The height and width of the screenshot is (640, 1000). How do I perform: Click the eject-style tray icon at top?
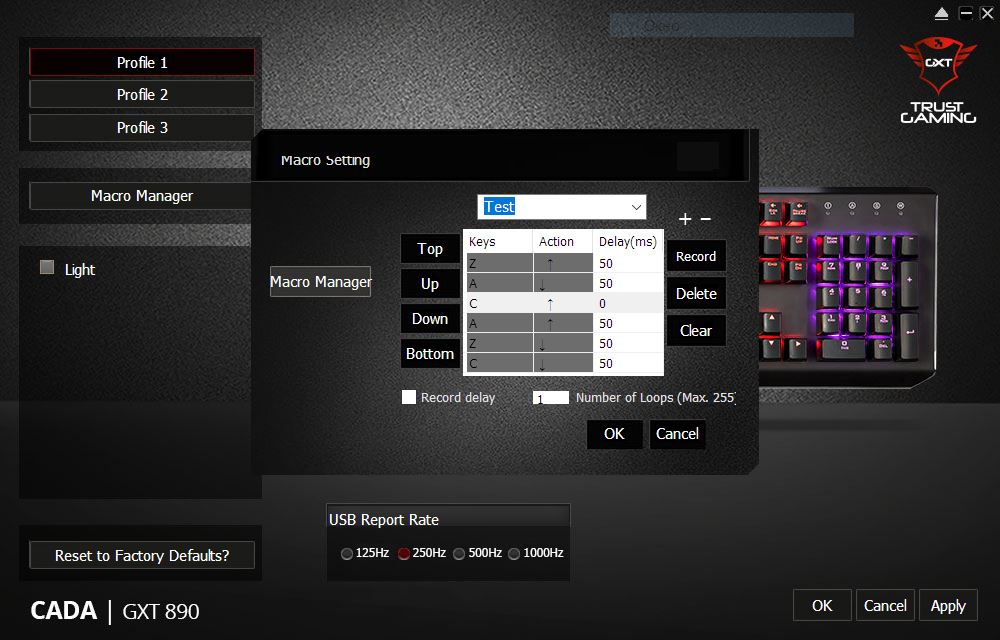tap(941, 13)
